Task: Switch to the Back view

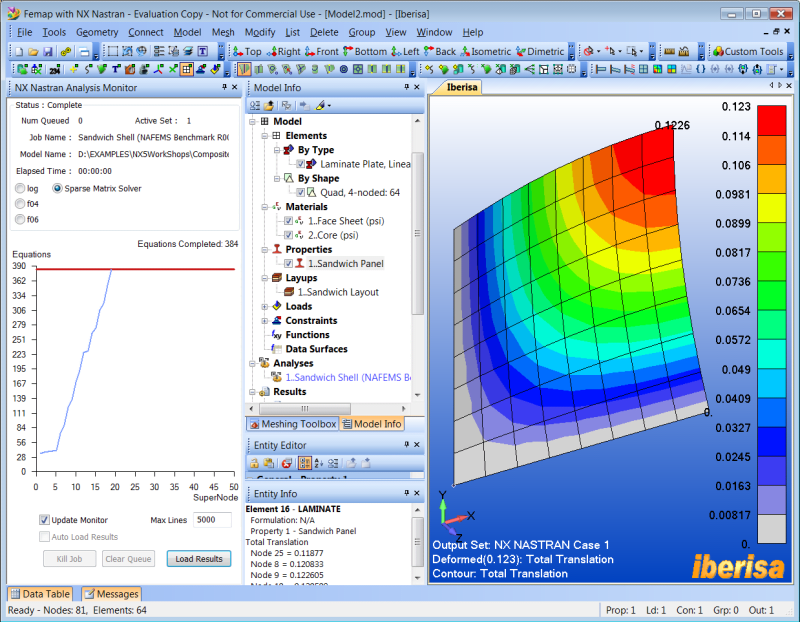Action: point(440,52)
